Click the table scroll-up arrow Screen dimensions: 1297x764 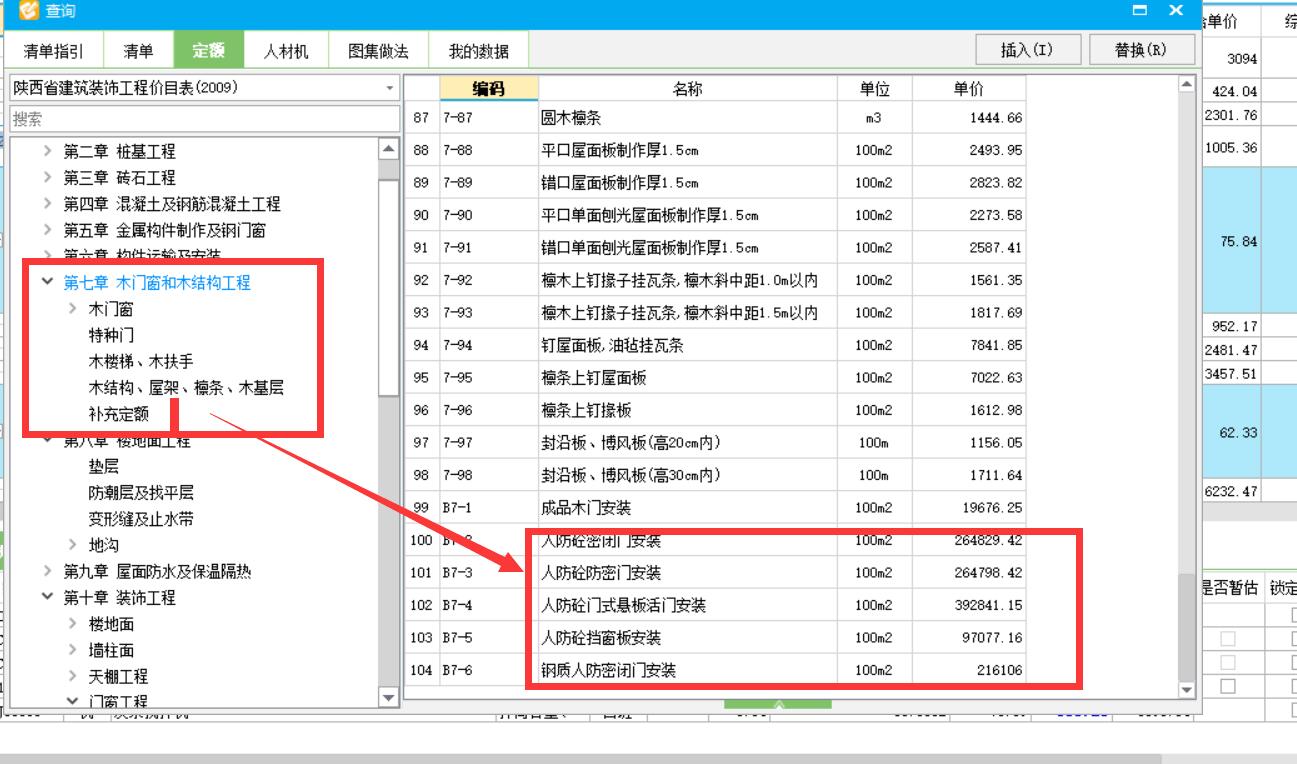coord(1187,85)
